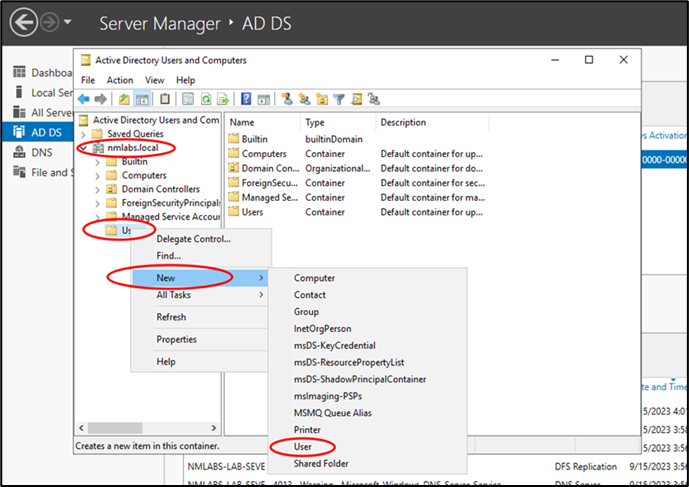This screenshot has width=689, height=487.
Task: Choose Refresh from context menu
Action: click(200, 317)
